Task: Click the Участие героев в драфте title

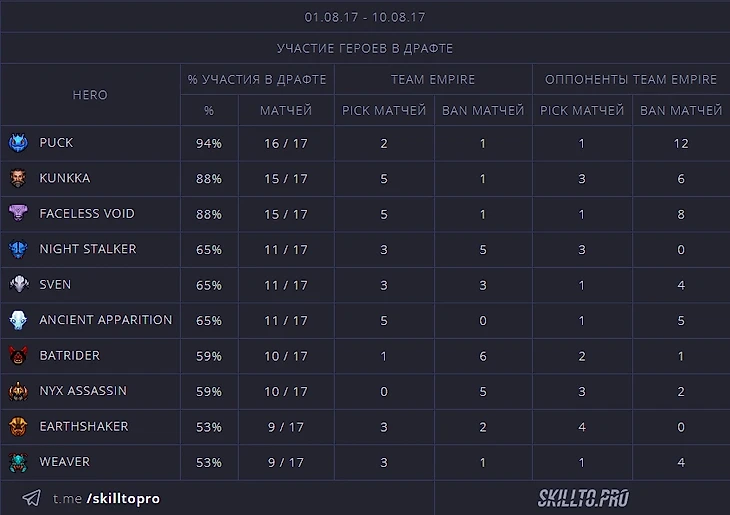Action: [365, 48]
